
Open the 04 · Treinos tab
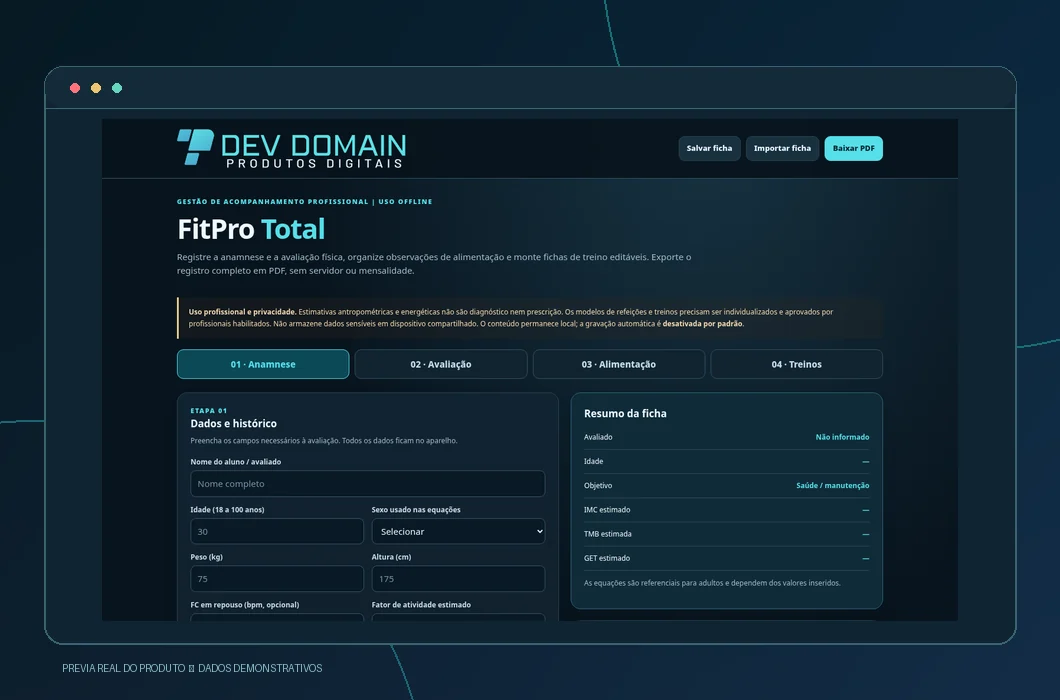tap(796, 364)
